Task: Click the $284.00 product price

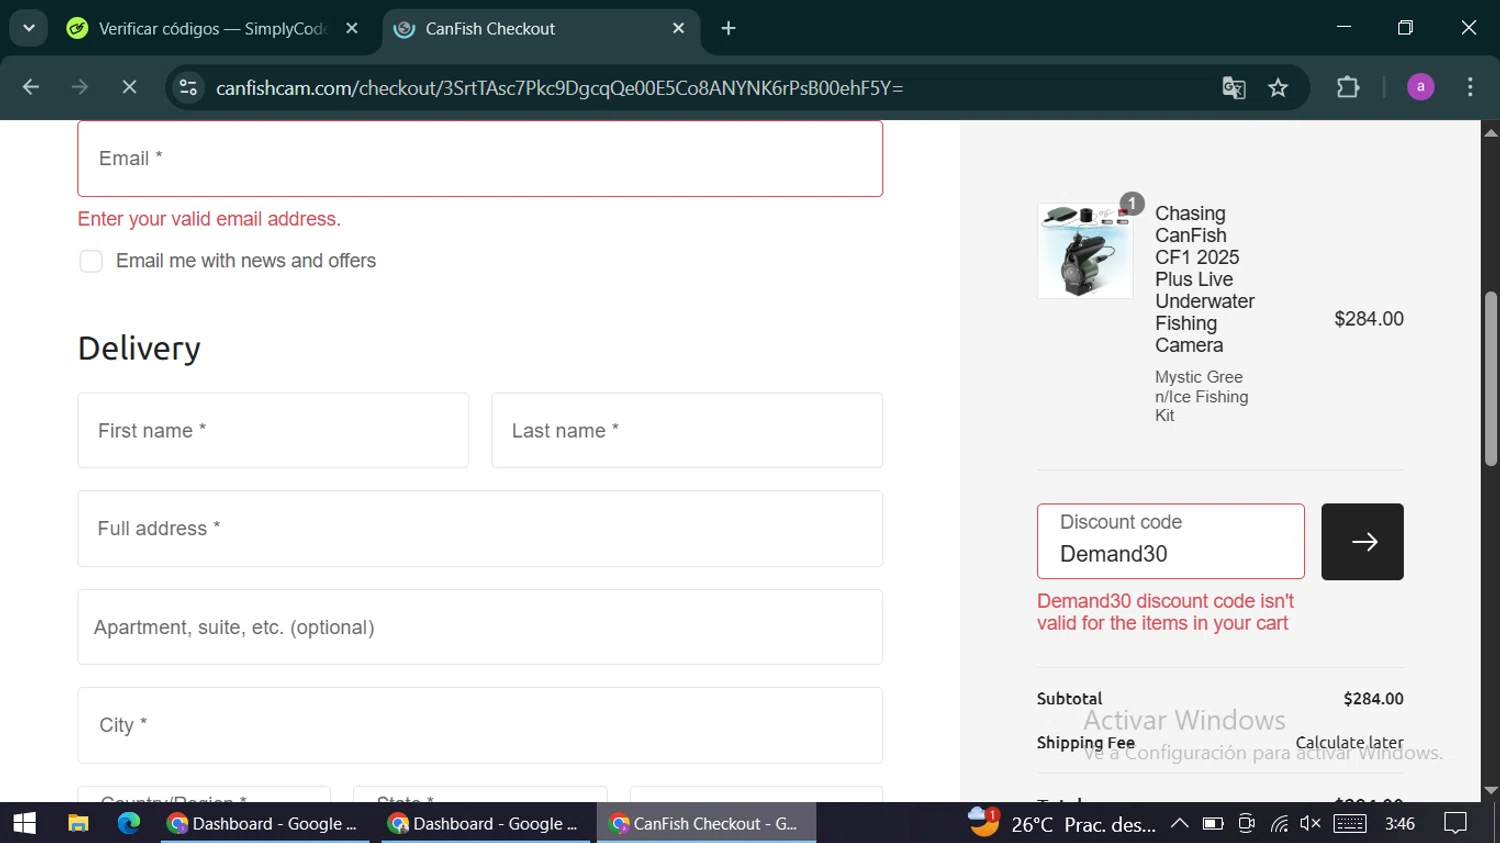Action: 1369,319
